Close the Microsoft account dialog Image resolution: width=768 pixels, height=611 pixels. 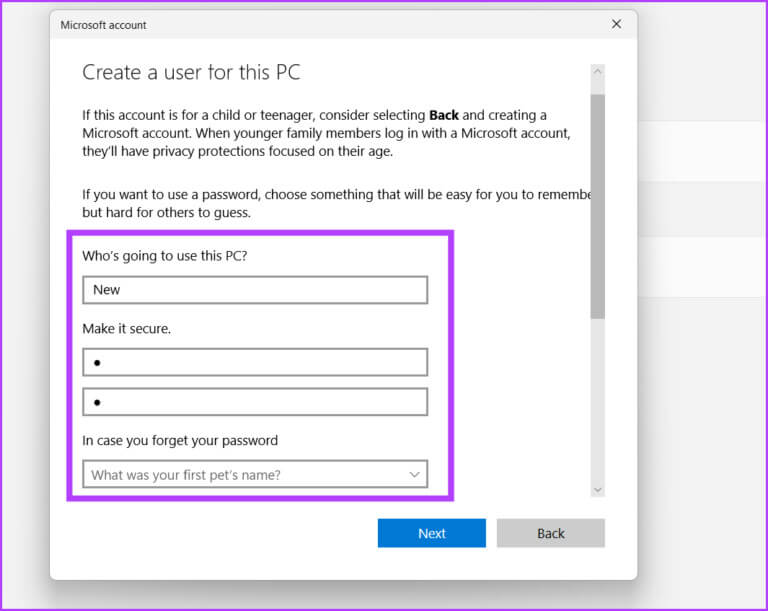tap(616, 24)
